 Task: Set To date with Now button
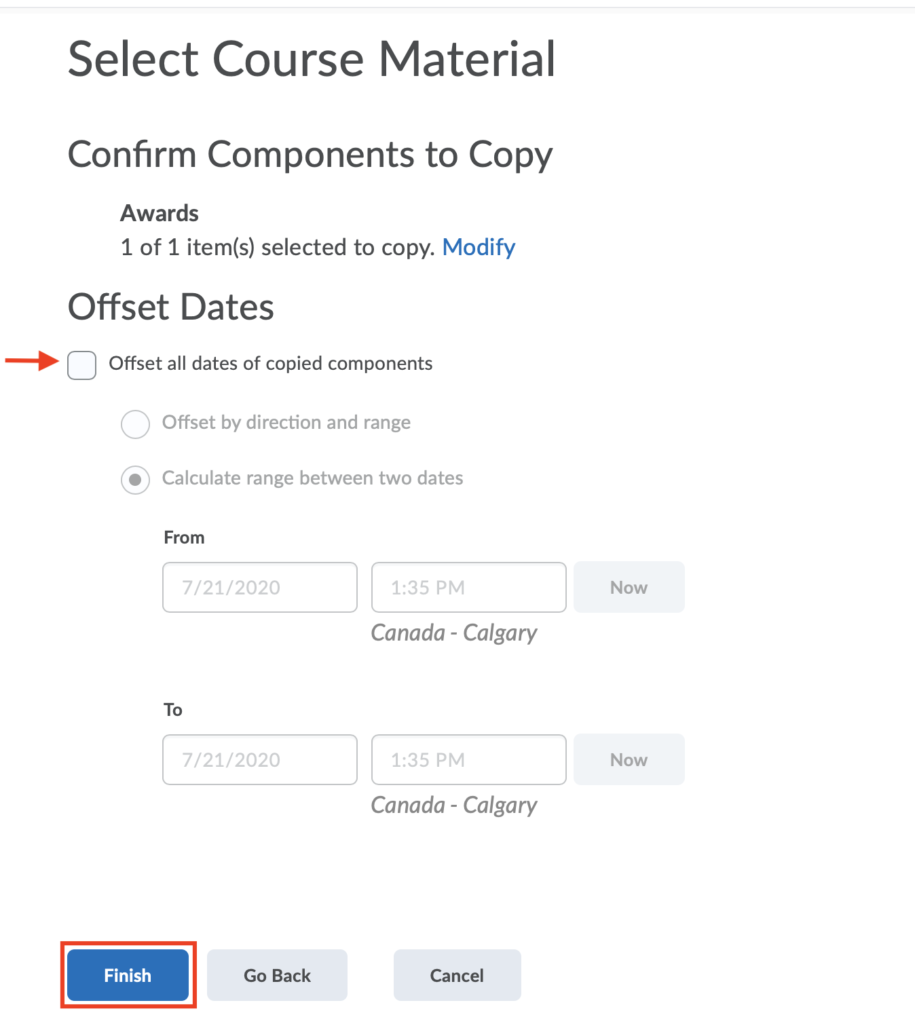coord(629,760)
